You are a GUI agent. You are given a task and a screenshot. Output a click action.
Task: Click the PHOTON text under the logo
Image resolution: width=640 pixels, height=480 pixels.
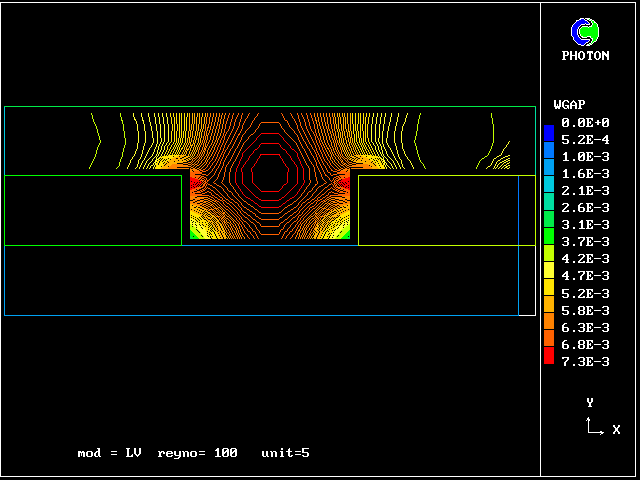coord(585,56)
